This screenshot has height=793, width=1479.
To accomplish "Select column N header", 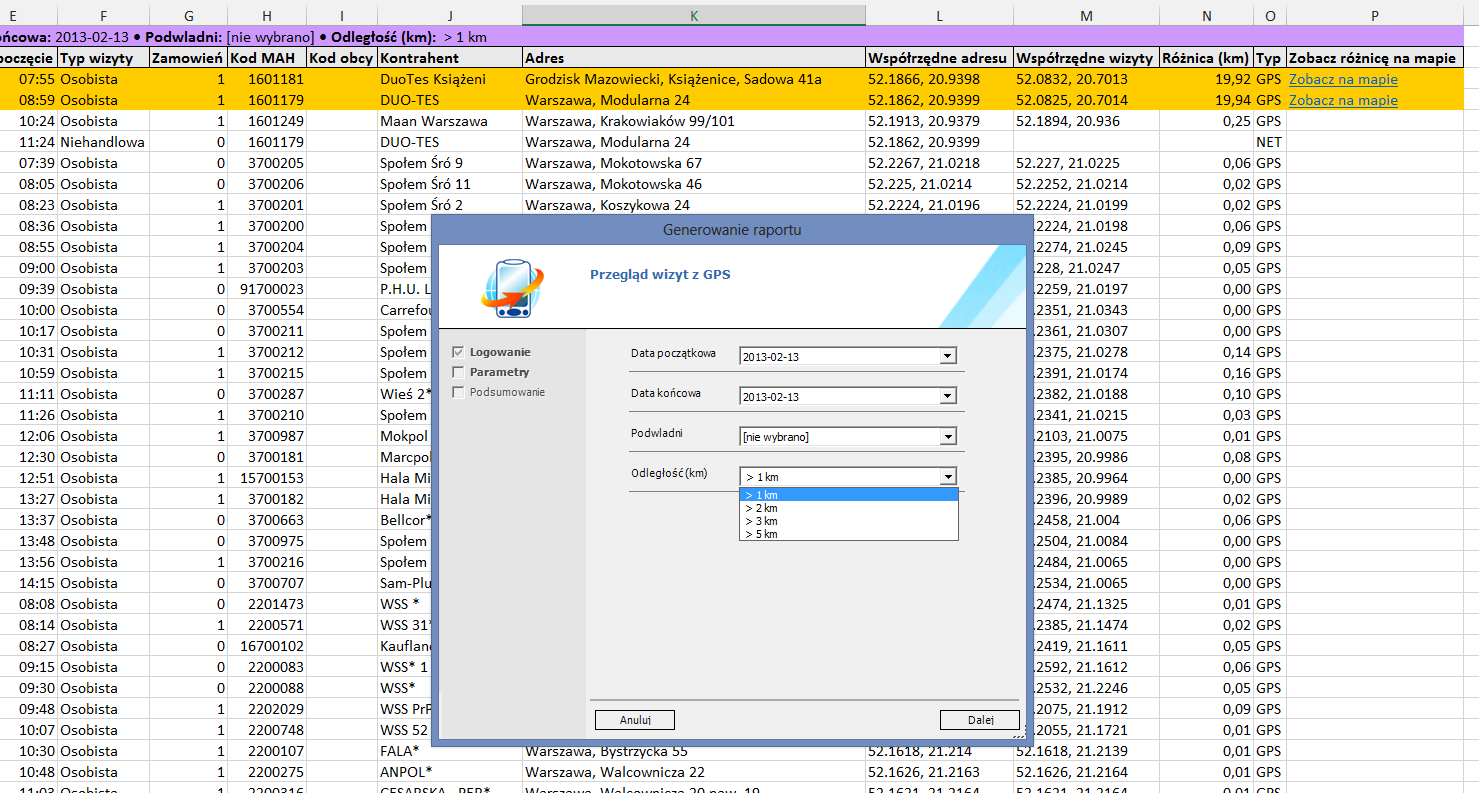I will pos(1206,16).
